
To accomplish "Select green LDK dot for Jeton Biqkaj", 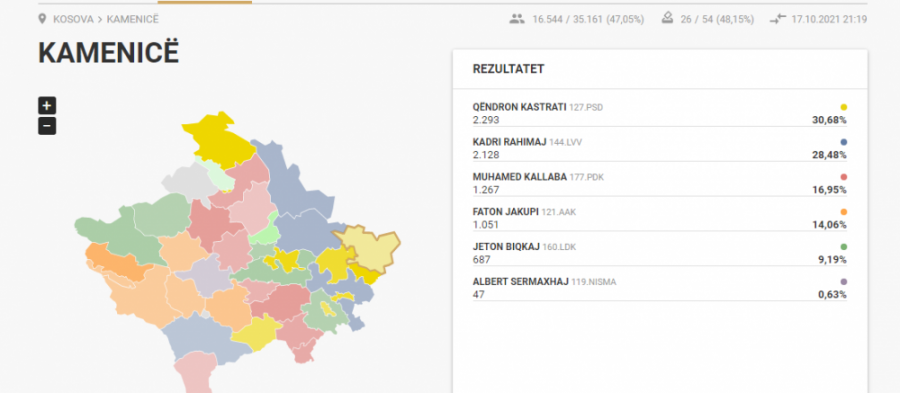I will (x=844, y=247).
